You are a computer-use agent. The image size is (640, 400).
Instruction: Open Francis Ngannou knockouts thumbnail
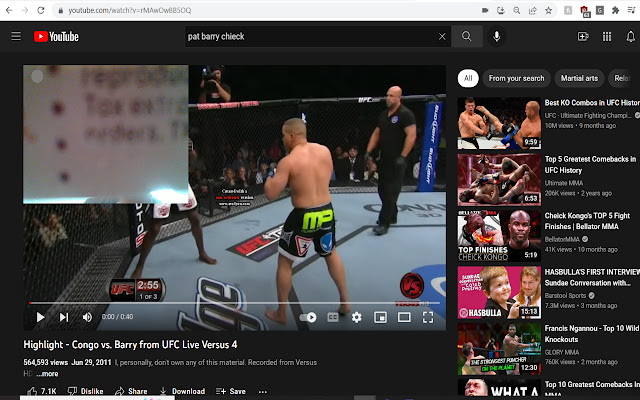[x=499, y=349]
